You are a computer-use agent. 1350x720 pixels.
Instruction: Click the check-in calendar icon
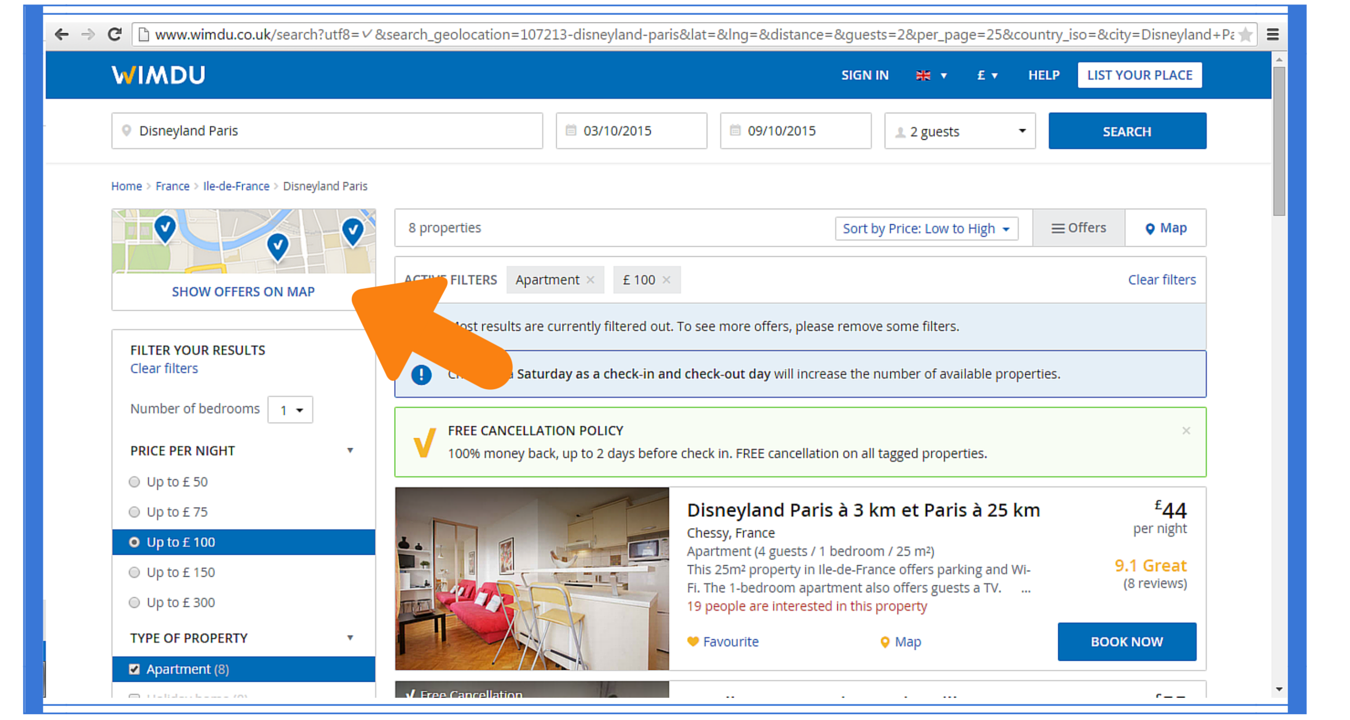point(571,131)
